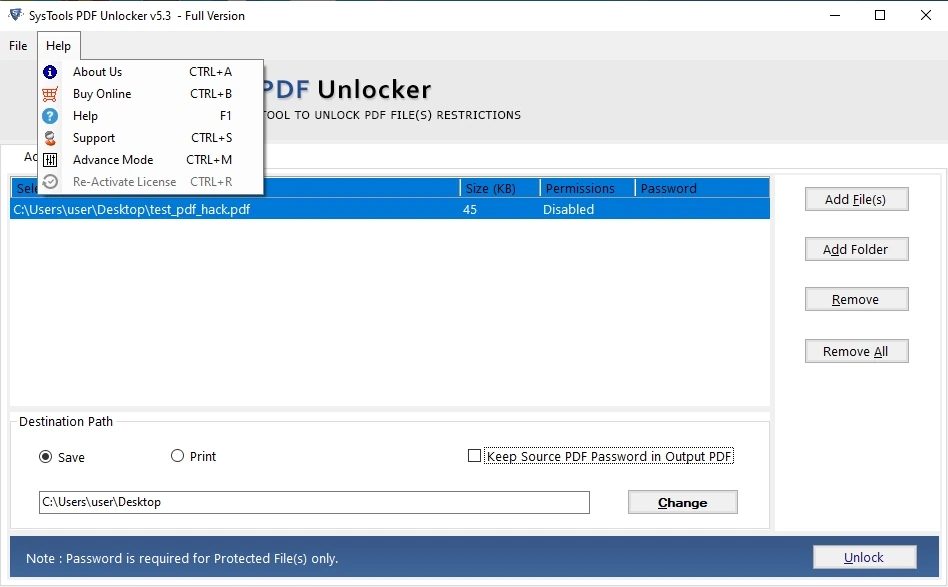Choose Buy Online menu entry
948x587 pixels.
(x=151, y=94)
